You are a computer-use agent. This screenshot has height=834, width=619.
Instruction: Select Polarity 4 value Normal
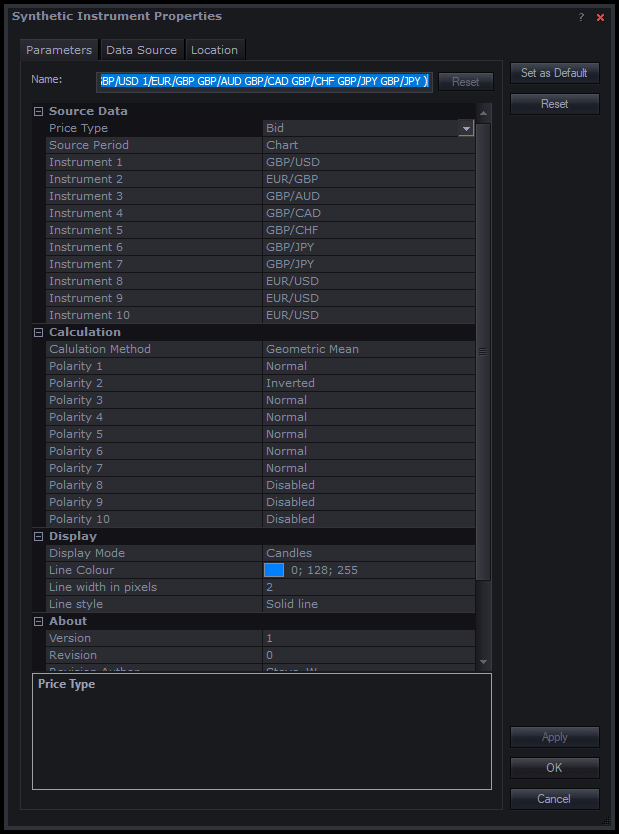point(369,418)
